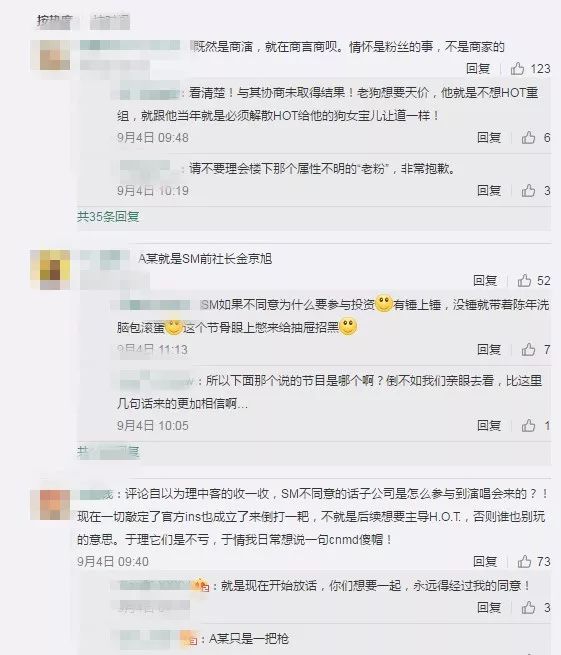Screen dimensions: 561x655
Task: Reply to comment posted 9月4日 09:48
Action: tap(489, 137)
